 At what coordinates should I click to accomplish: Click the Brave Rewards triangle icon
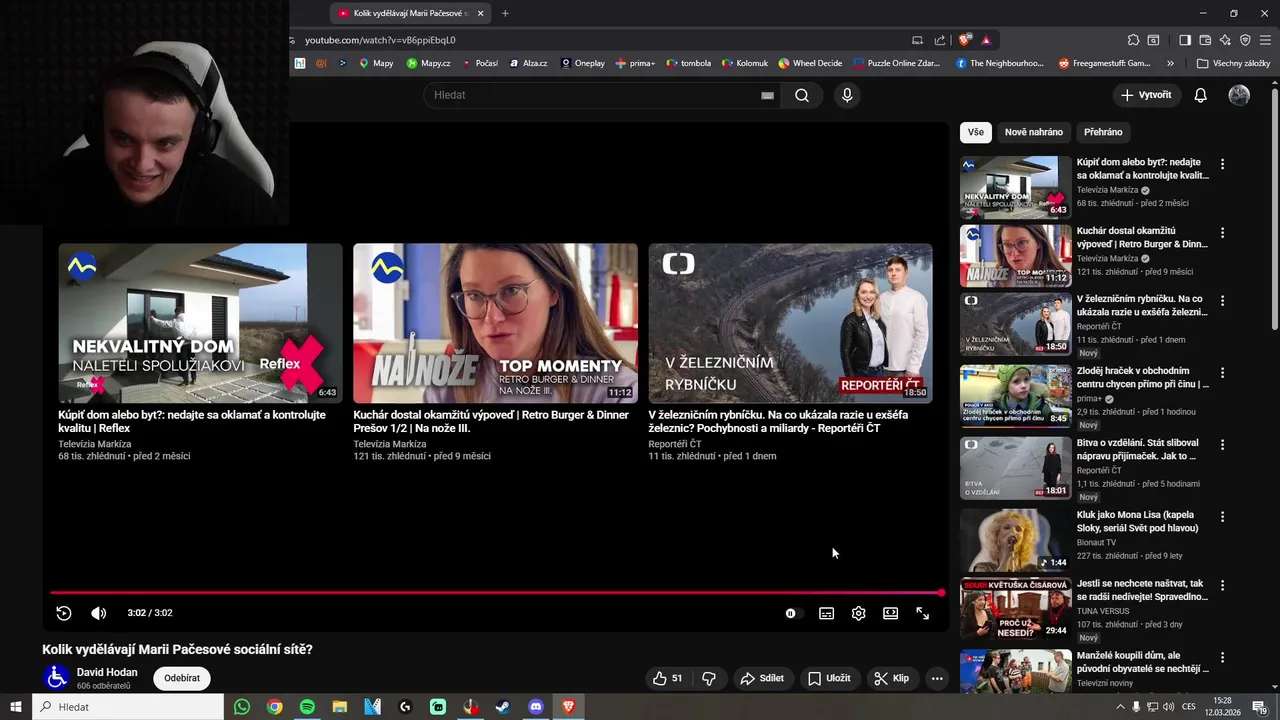[986, 40]
